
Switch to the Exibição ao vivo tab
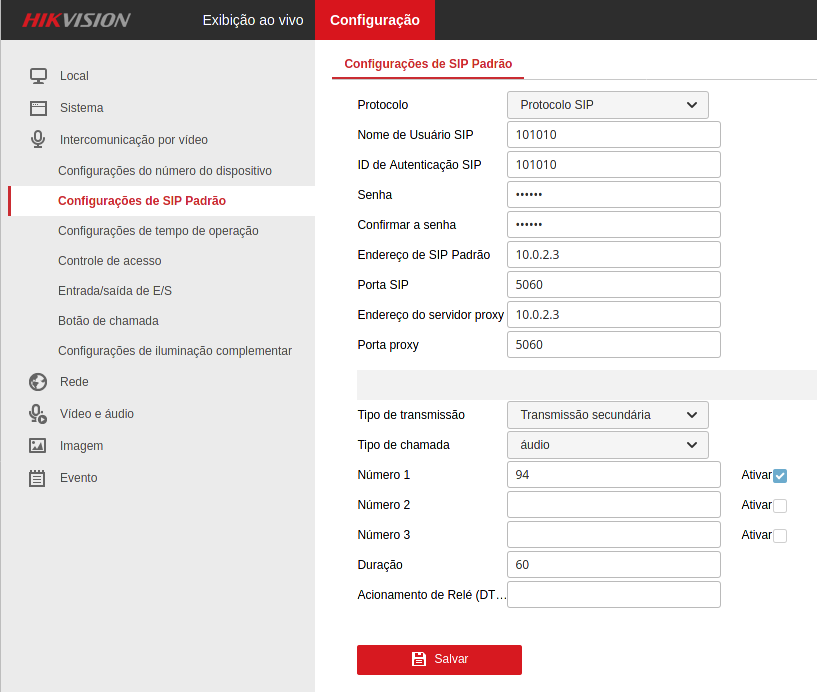click(252, 20)
